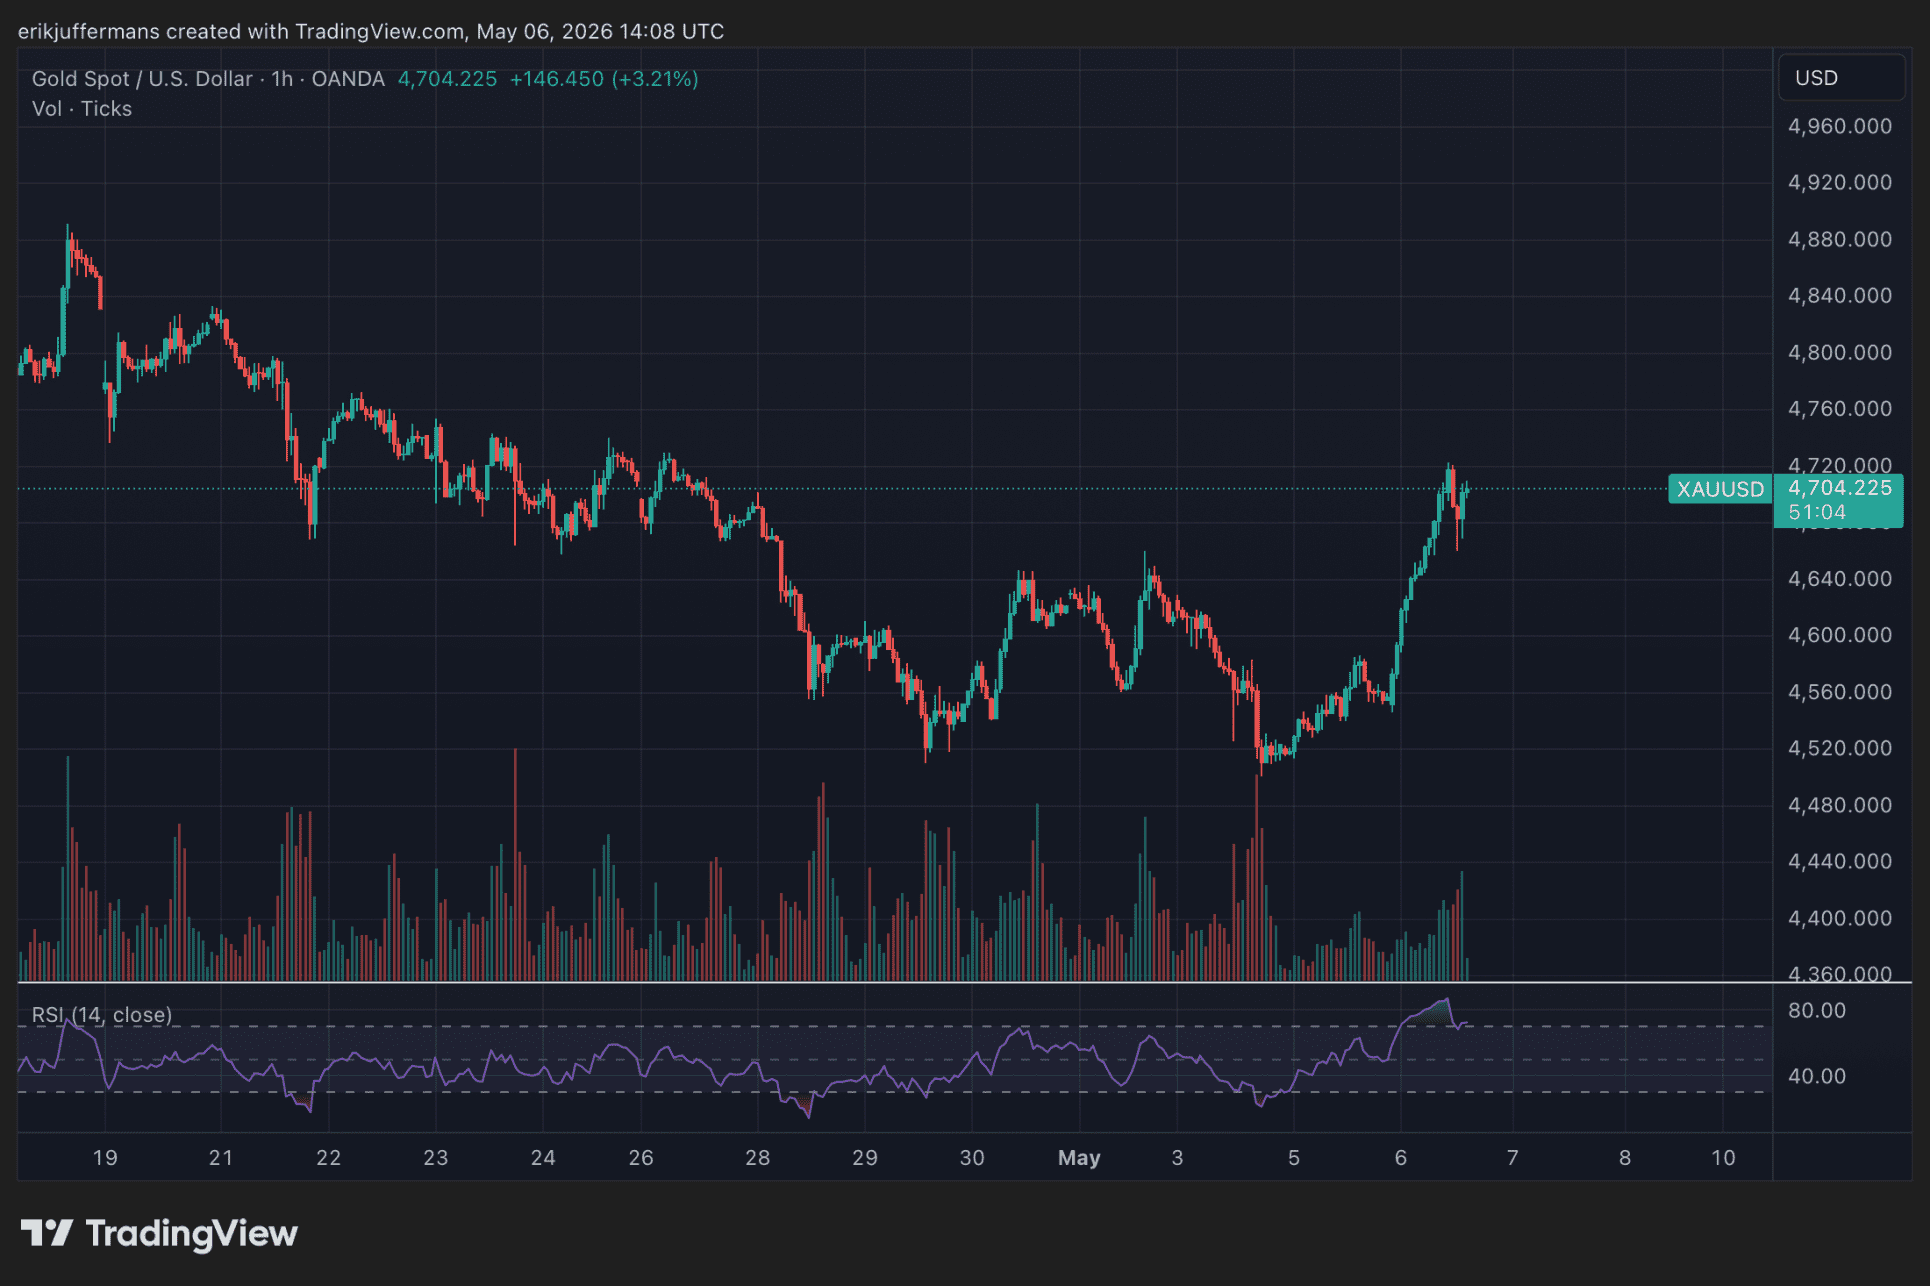Click the 4,760.000 price axis label
Viewport: 1930px width, 1286px height.
click(x=1840, y=408)
